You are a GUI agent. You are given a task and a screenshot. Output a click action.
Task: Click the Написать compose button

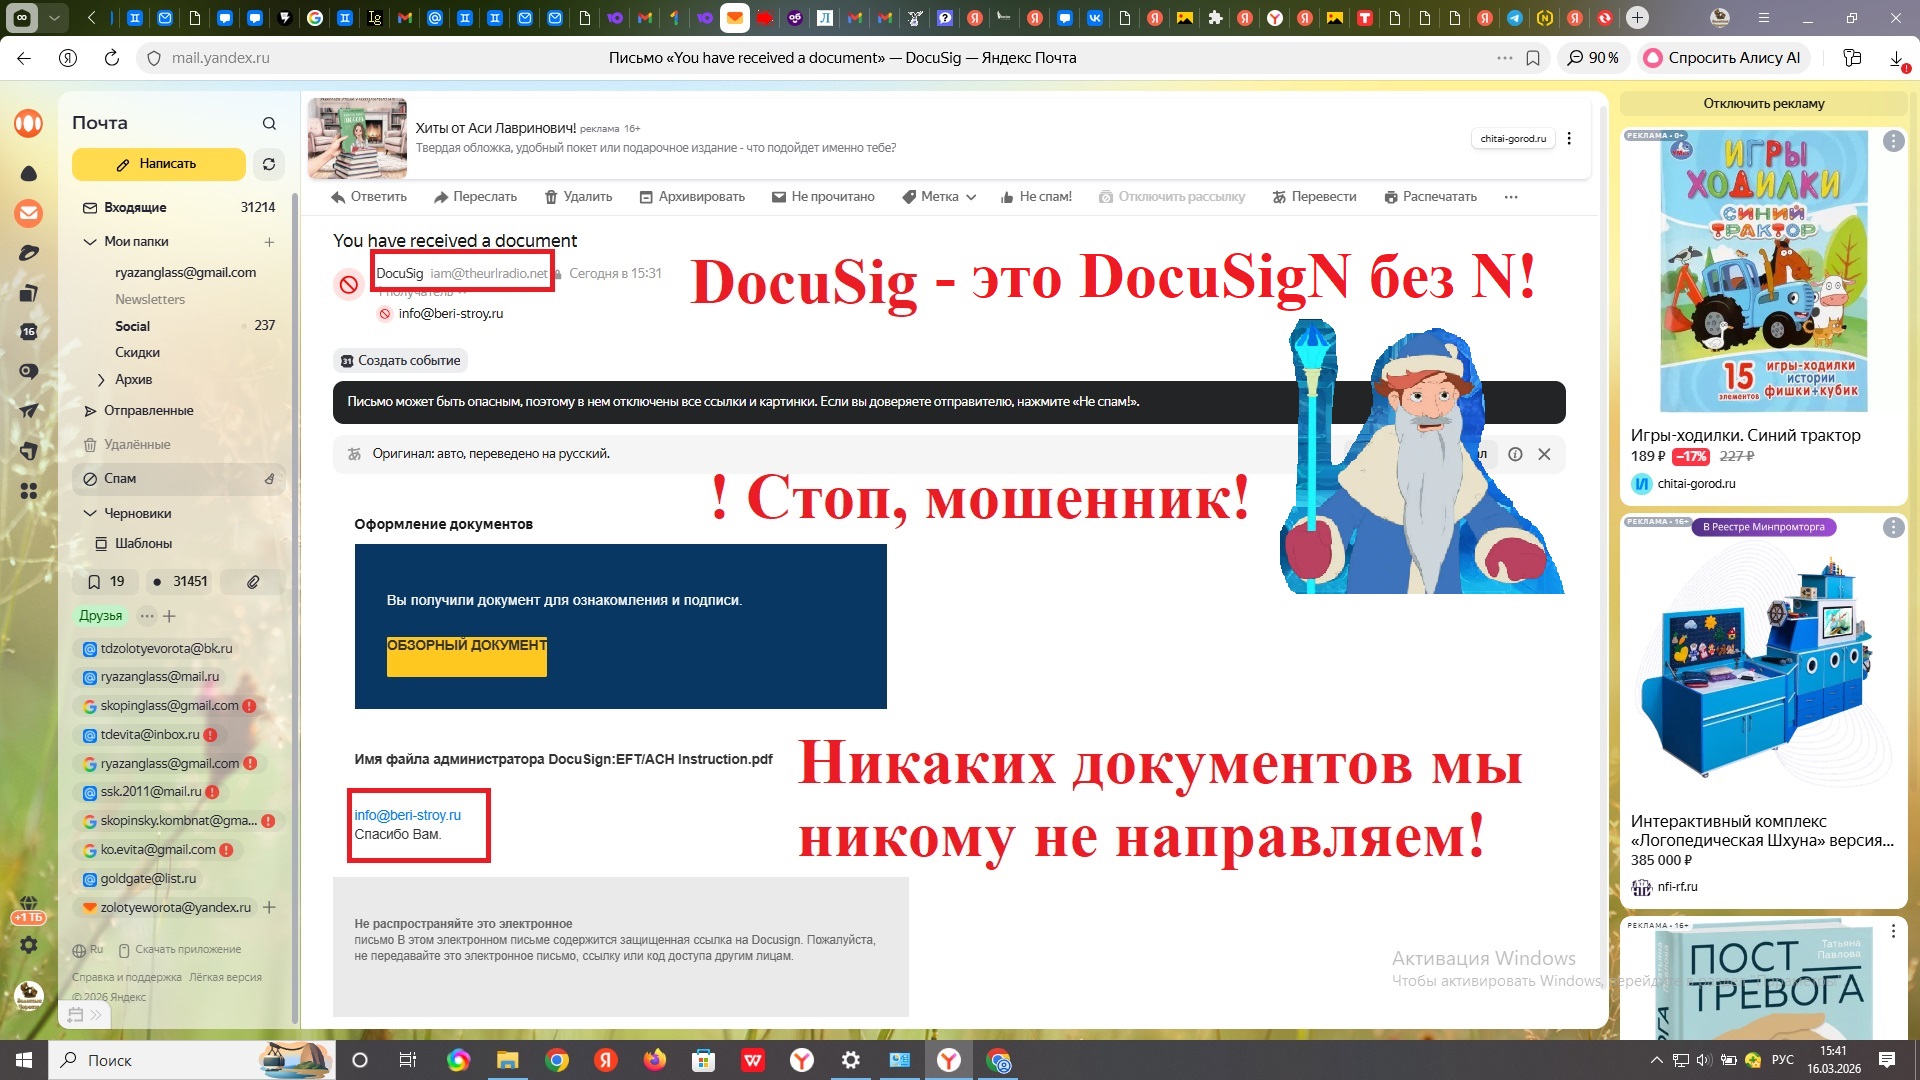pos(158,164)
